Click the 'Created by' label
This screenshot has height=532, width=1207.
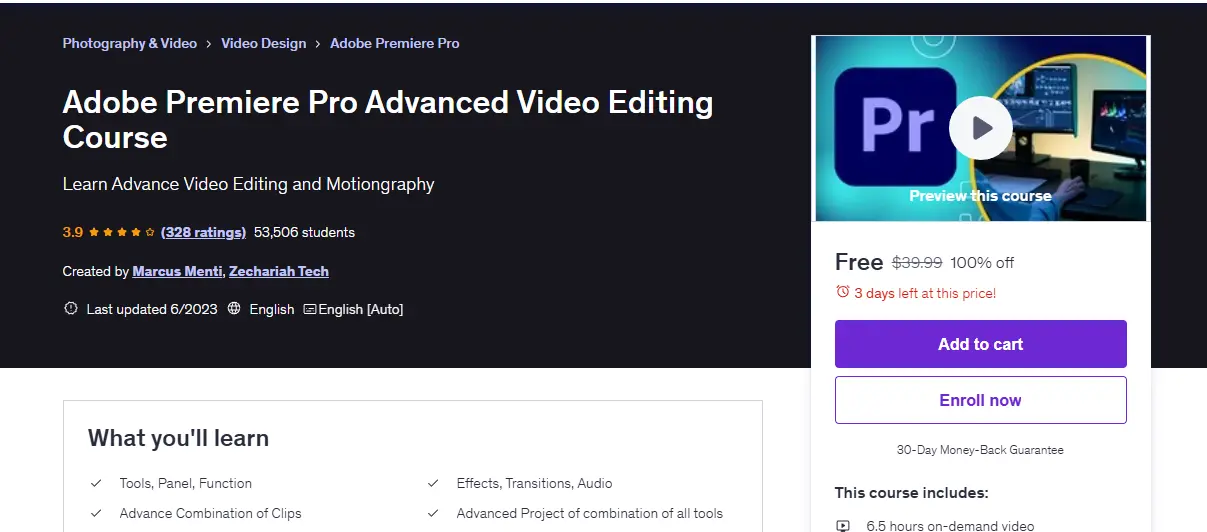pyautogui.click(x=95, y=271)
